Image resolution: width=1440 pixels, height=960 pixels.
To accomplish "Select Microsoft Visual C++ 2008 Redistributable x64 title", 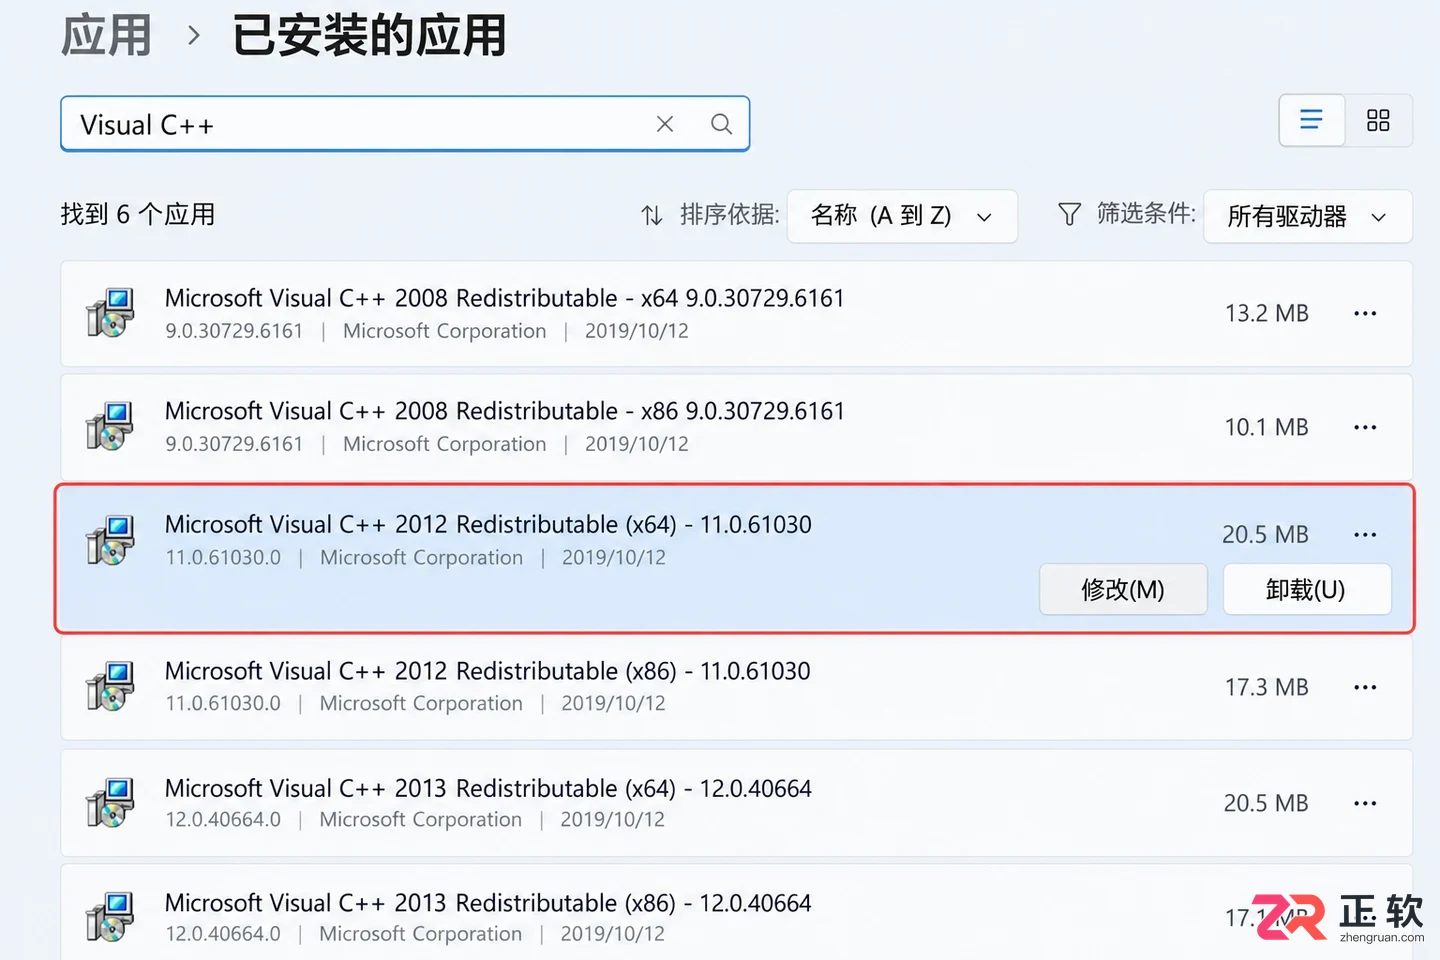I will [504, 298].
